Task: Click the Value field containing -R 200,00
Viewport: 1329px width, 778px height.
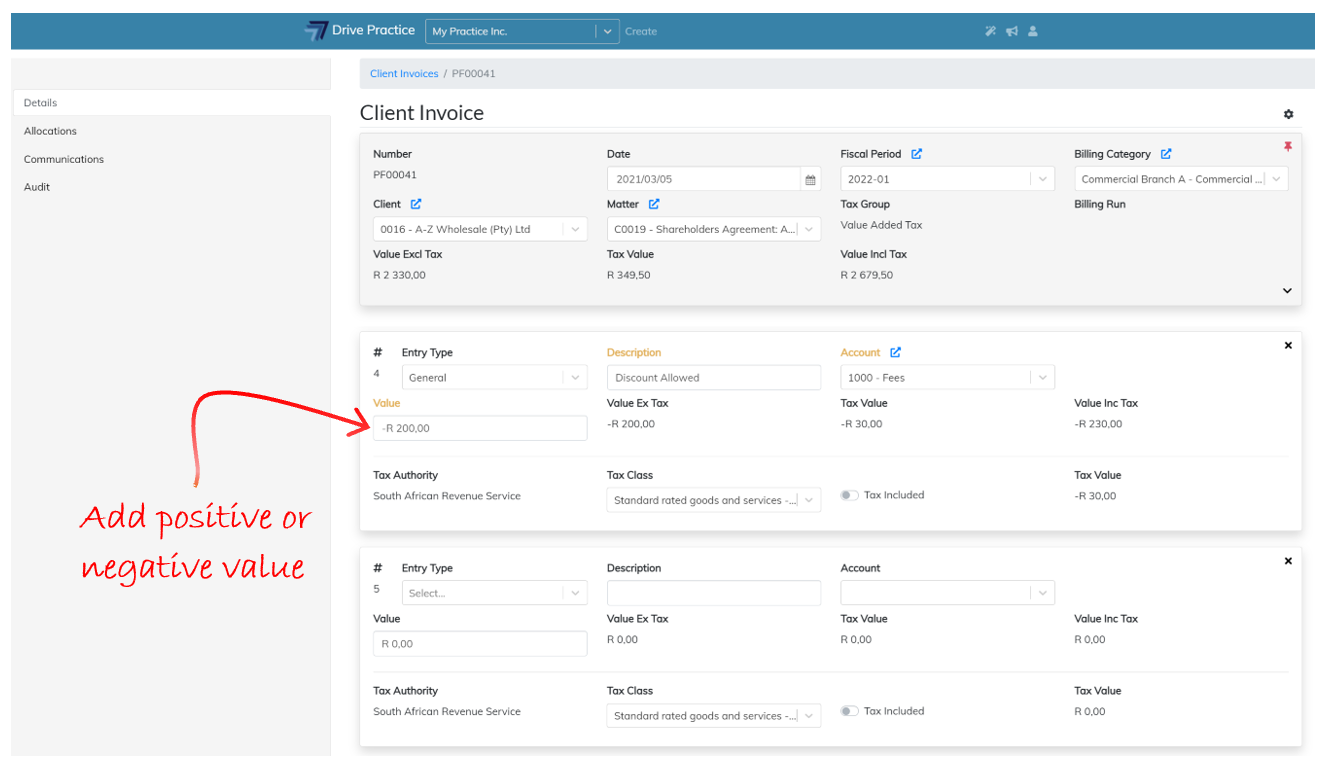Action: pos(480,428)
